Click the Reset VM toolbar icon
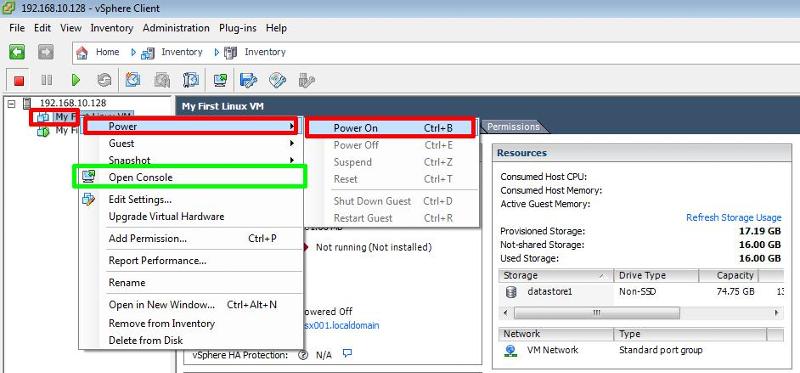 point(104,80)
